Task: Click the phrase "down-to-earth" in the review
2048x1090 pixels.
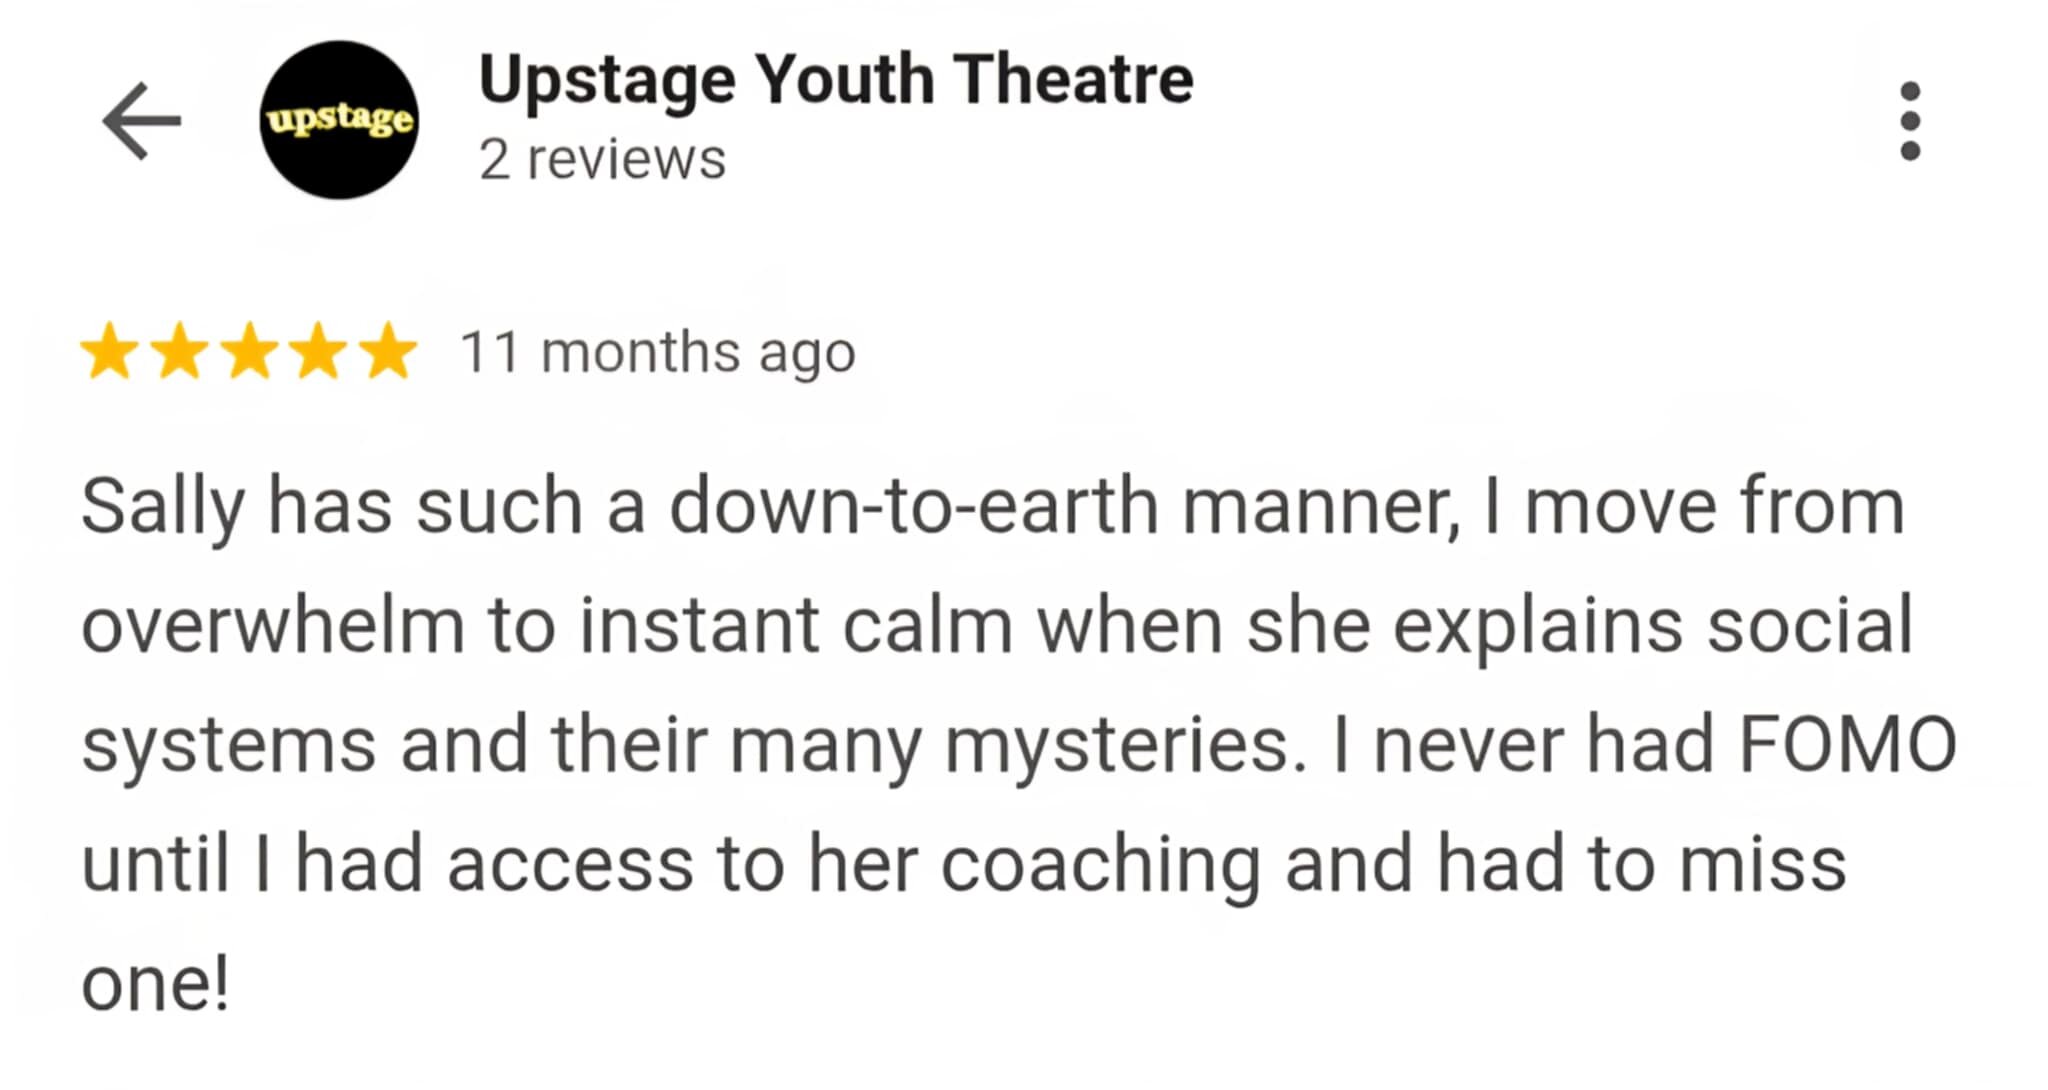Action: point(912,507)
